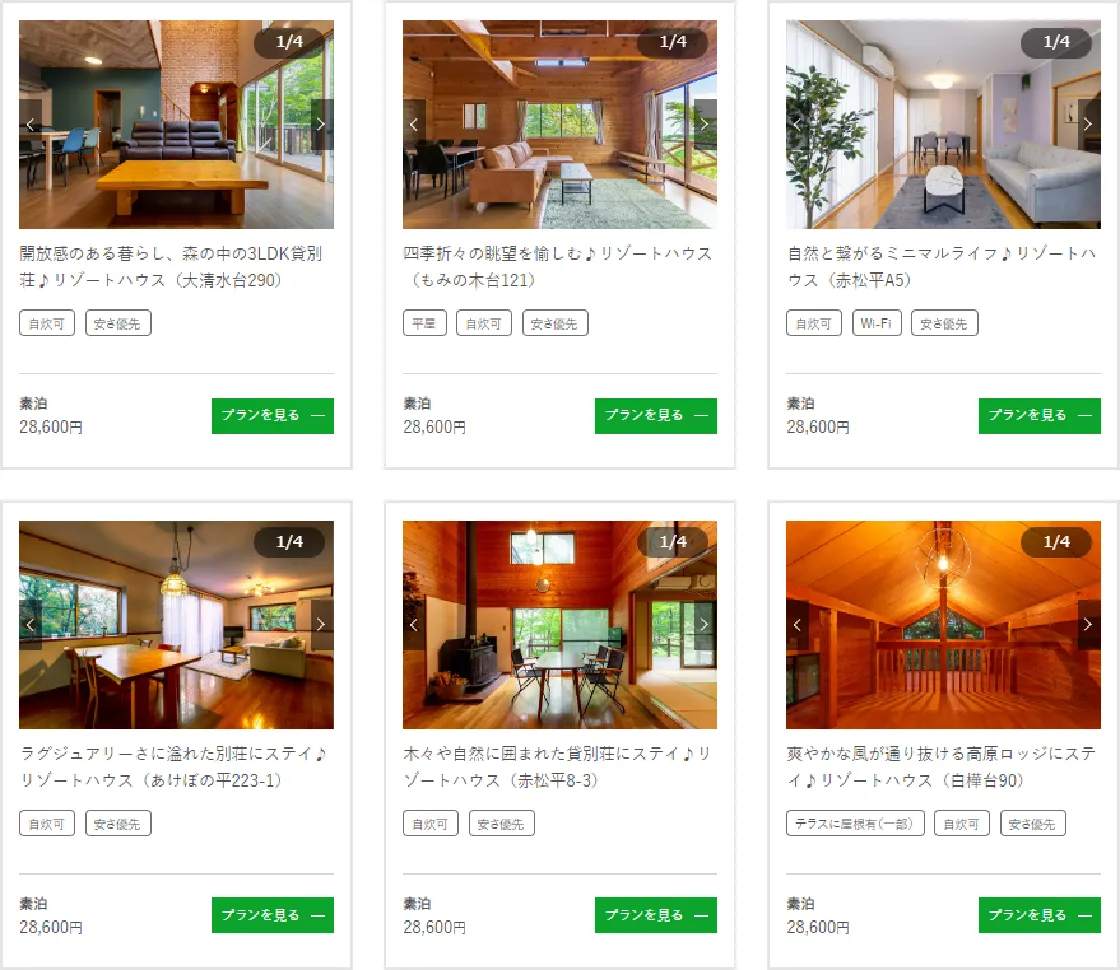The image size is (1120, 970).
Task: Show previous photo for 白樺台90 lodge
Action: [797, 624]
